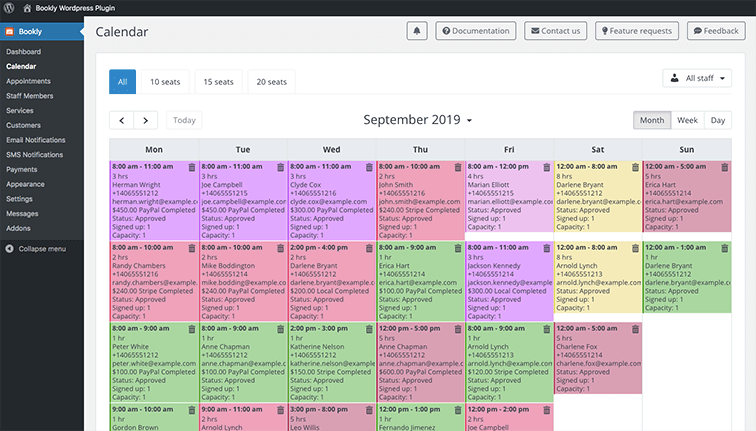The height and width of the screenshot is (431, 756).
Task: Select the 10 seats tab
Action: pos(165,81)
